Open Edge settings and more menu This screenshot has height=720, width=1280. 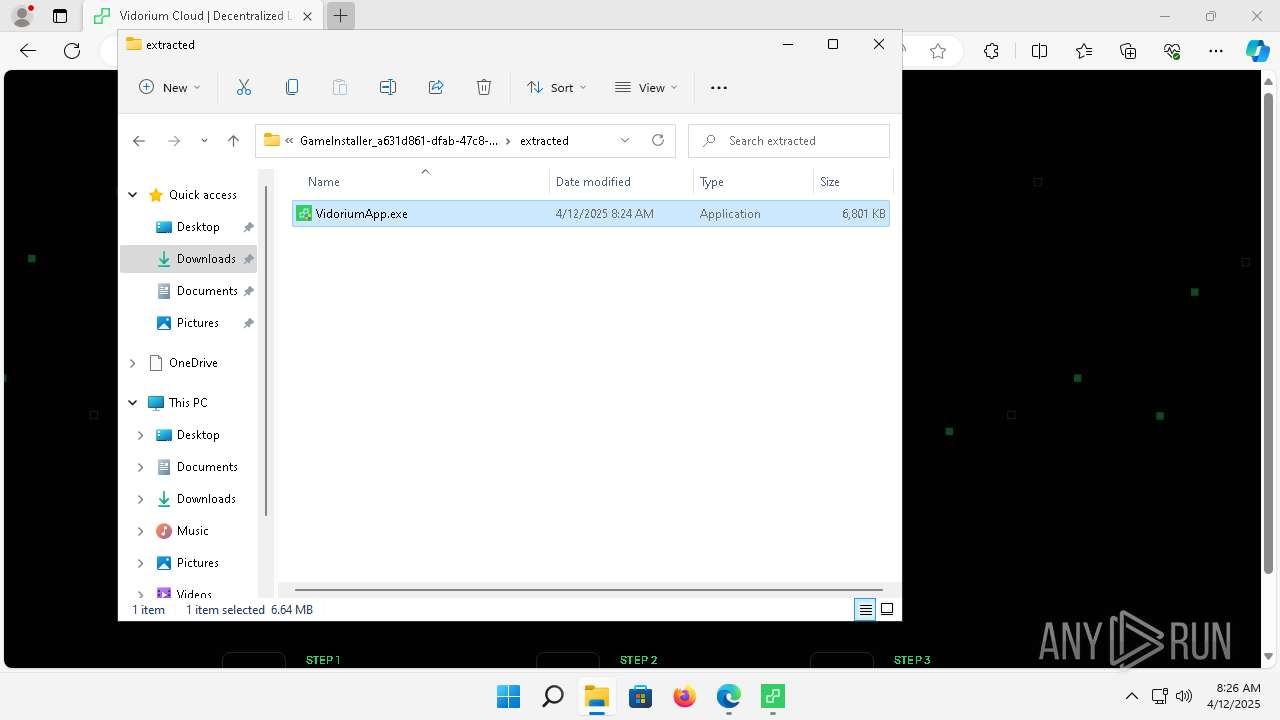pyautogui.click(x=1216, y=51)
